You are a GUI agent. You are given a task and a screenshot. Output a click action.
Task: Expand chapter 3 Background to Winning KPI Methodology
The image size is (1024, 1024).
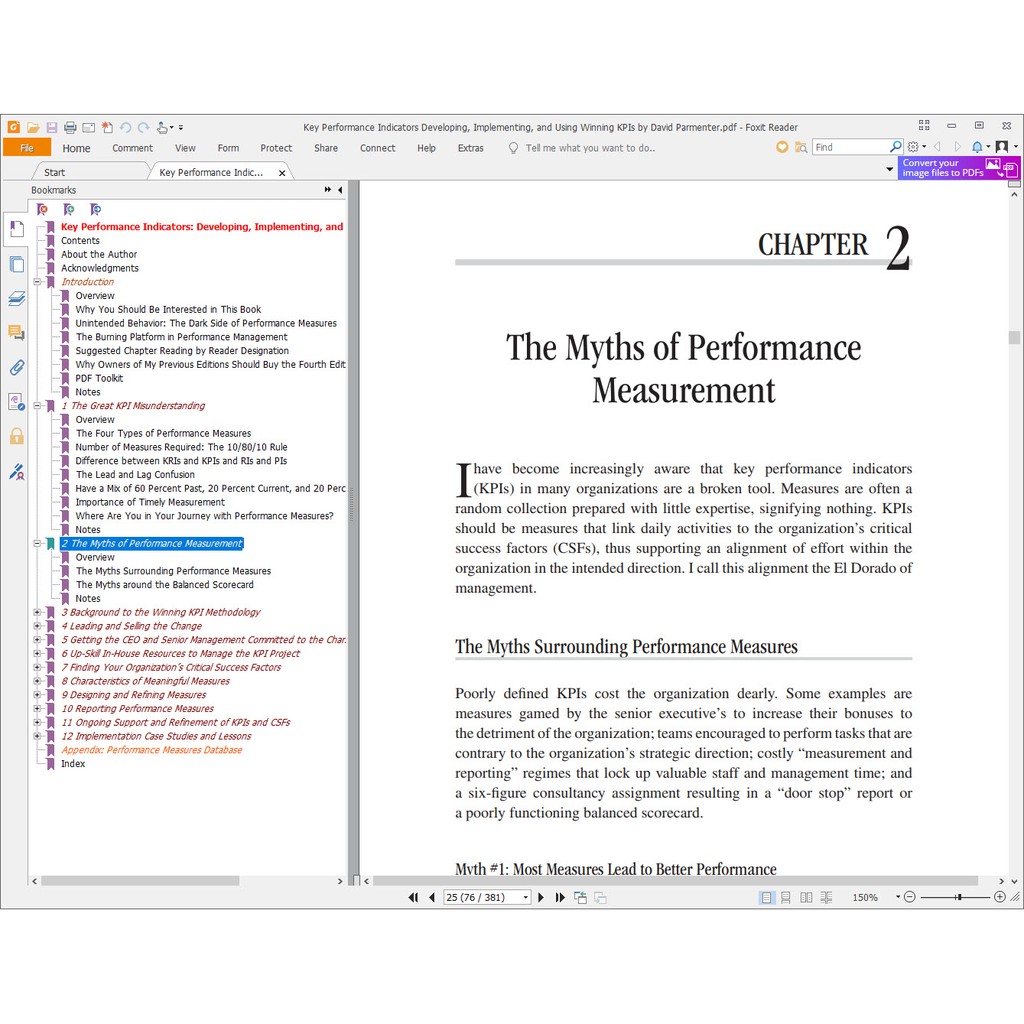click(x=37, y=612)
